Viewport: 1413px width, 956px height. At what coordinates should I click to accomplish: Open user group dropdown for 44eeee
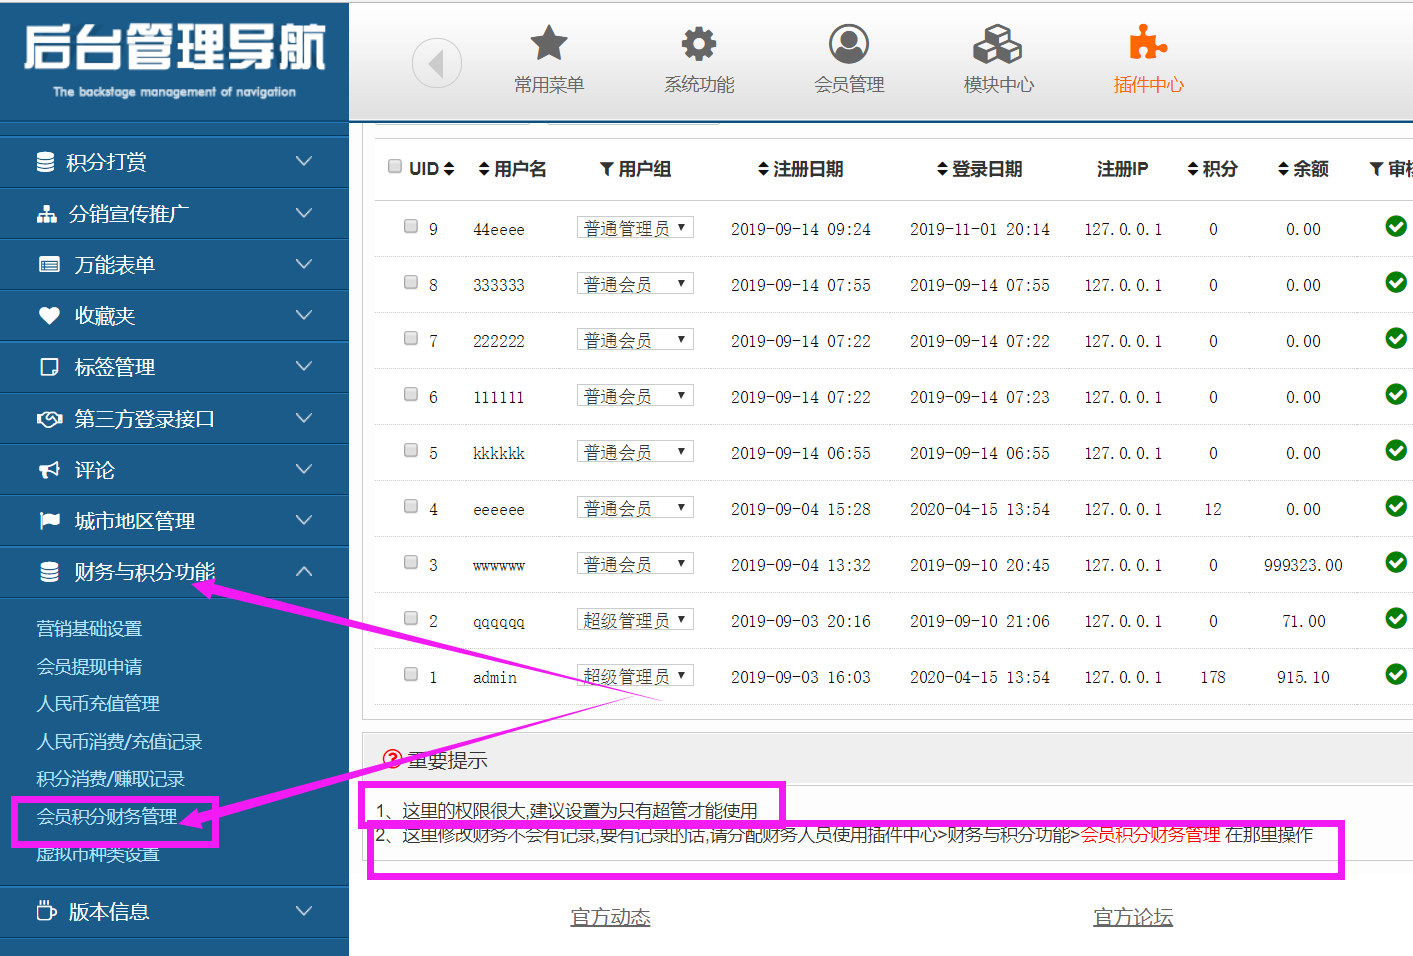tap(635, 228)
